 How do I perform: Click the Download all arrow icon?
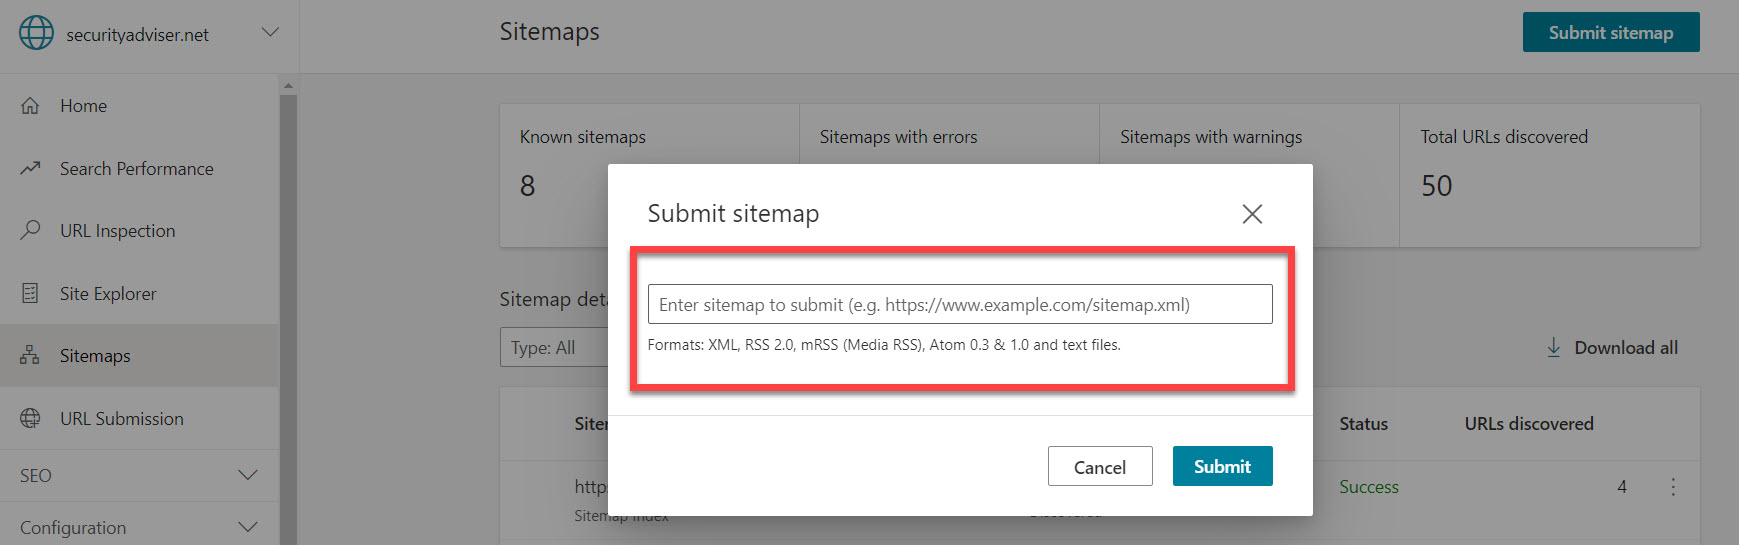[x=1554, y=348]
